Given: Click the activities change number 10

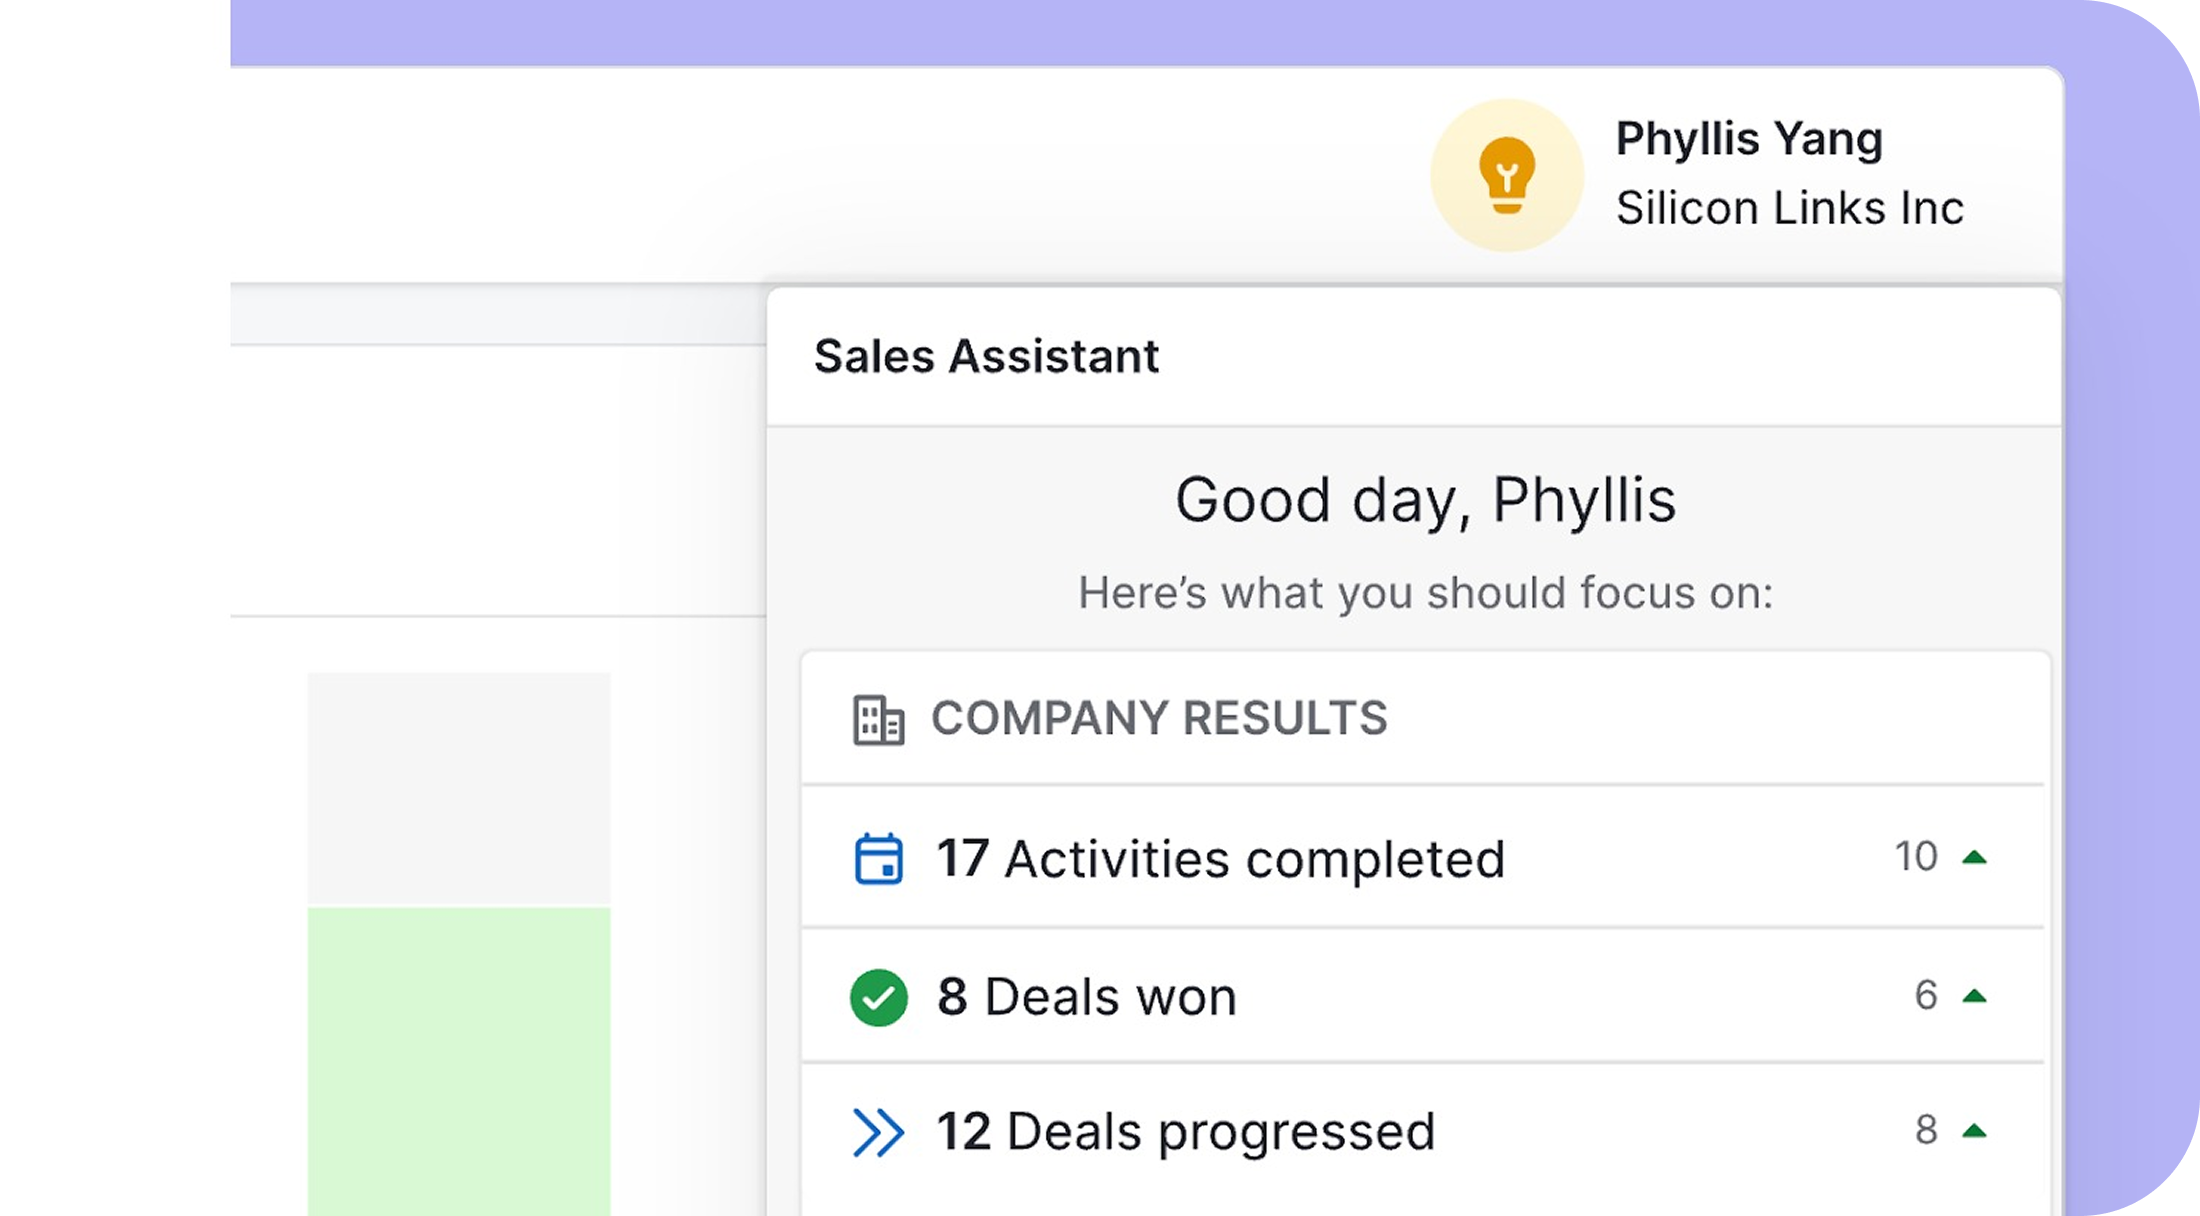Looking at the screenshot, I should point(1915,857).
